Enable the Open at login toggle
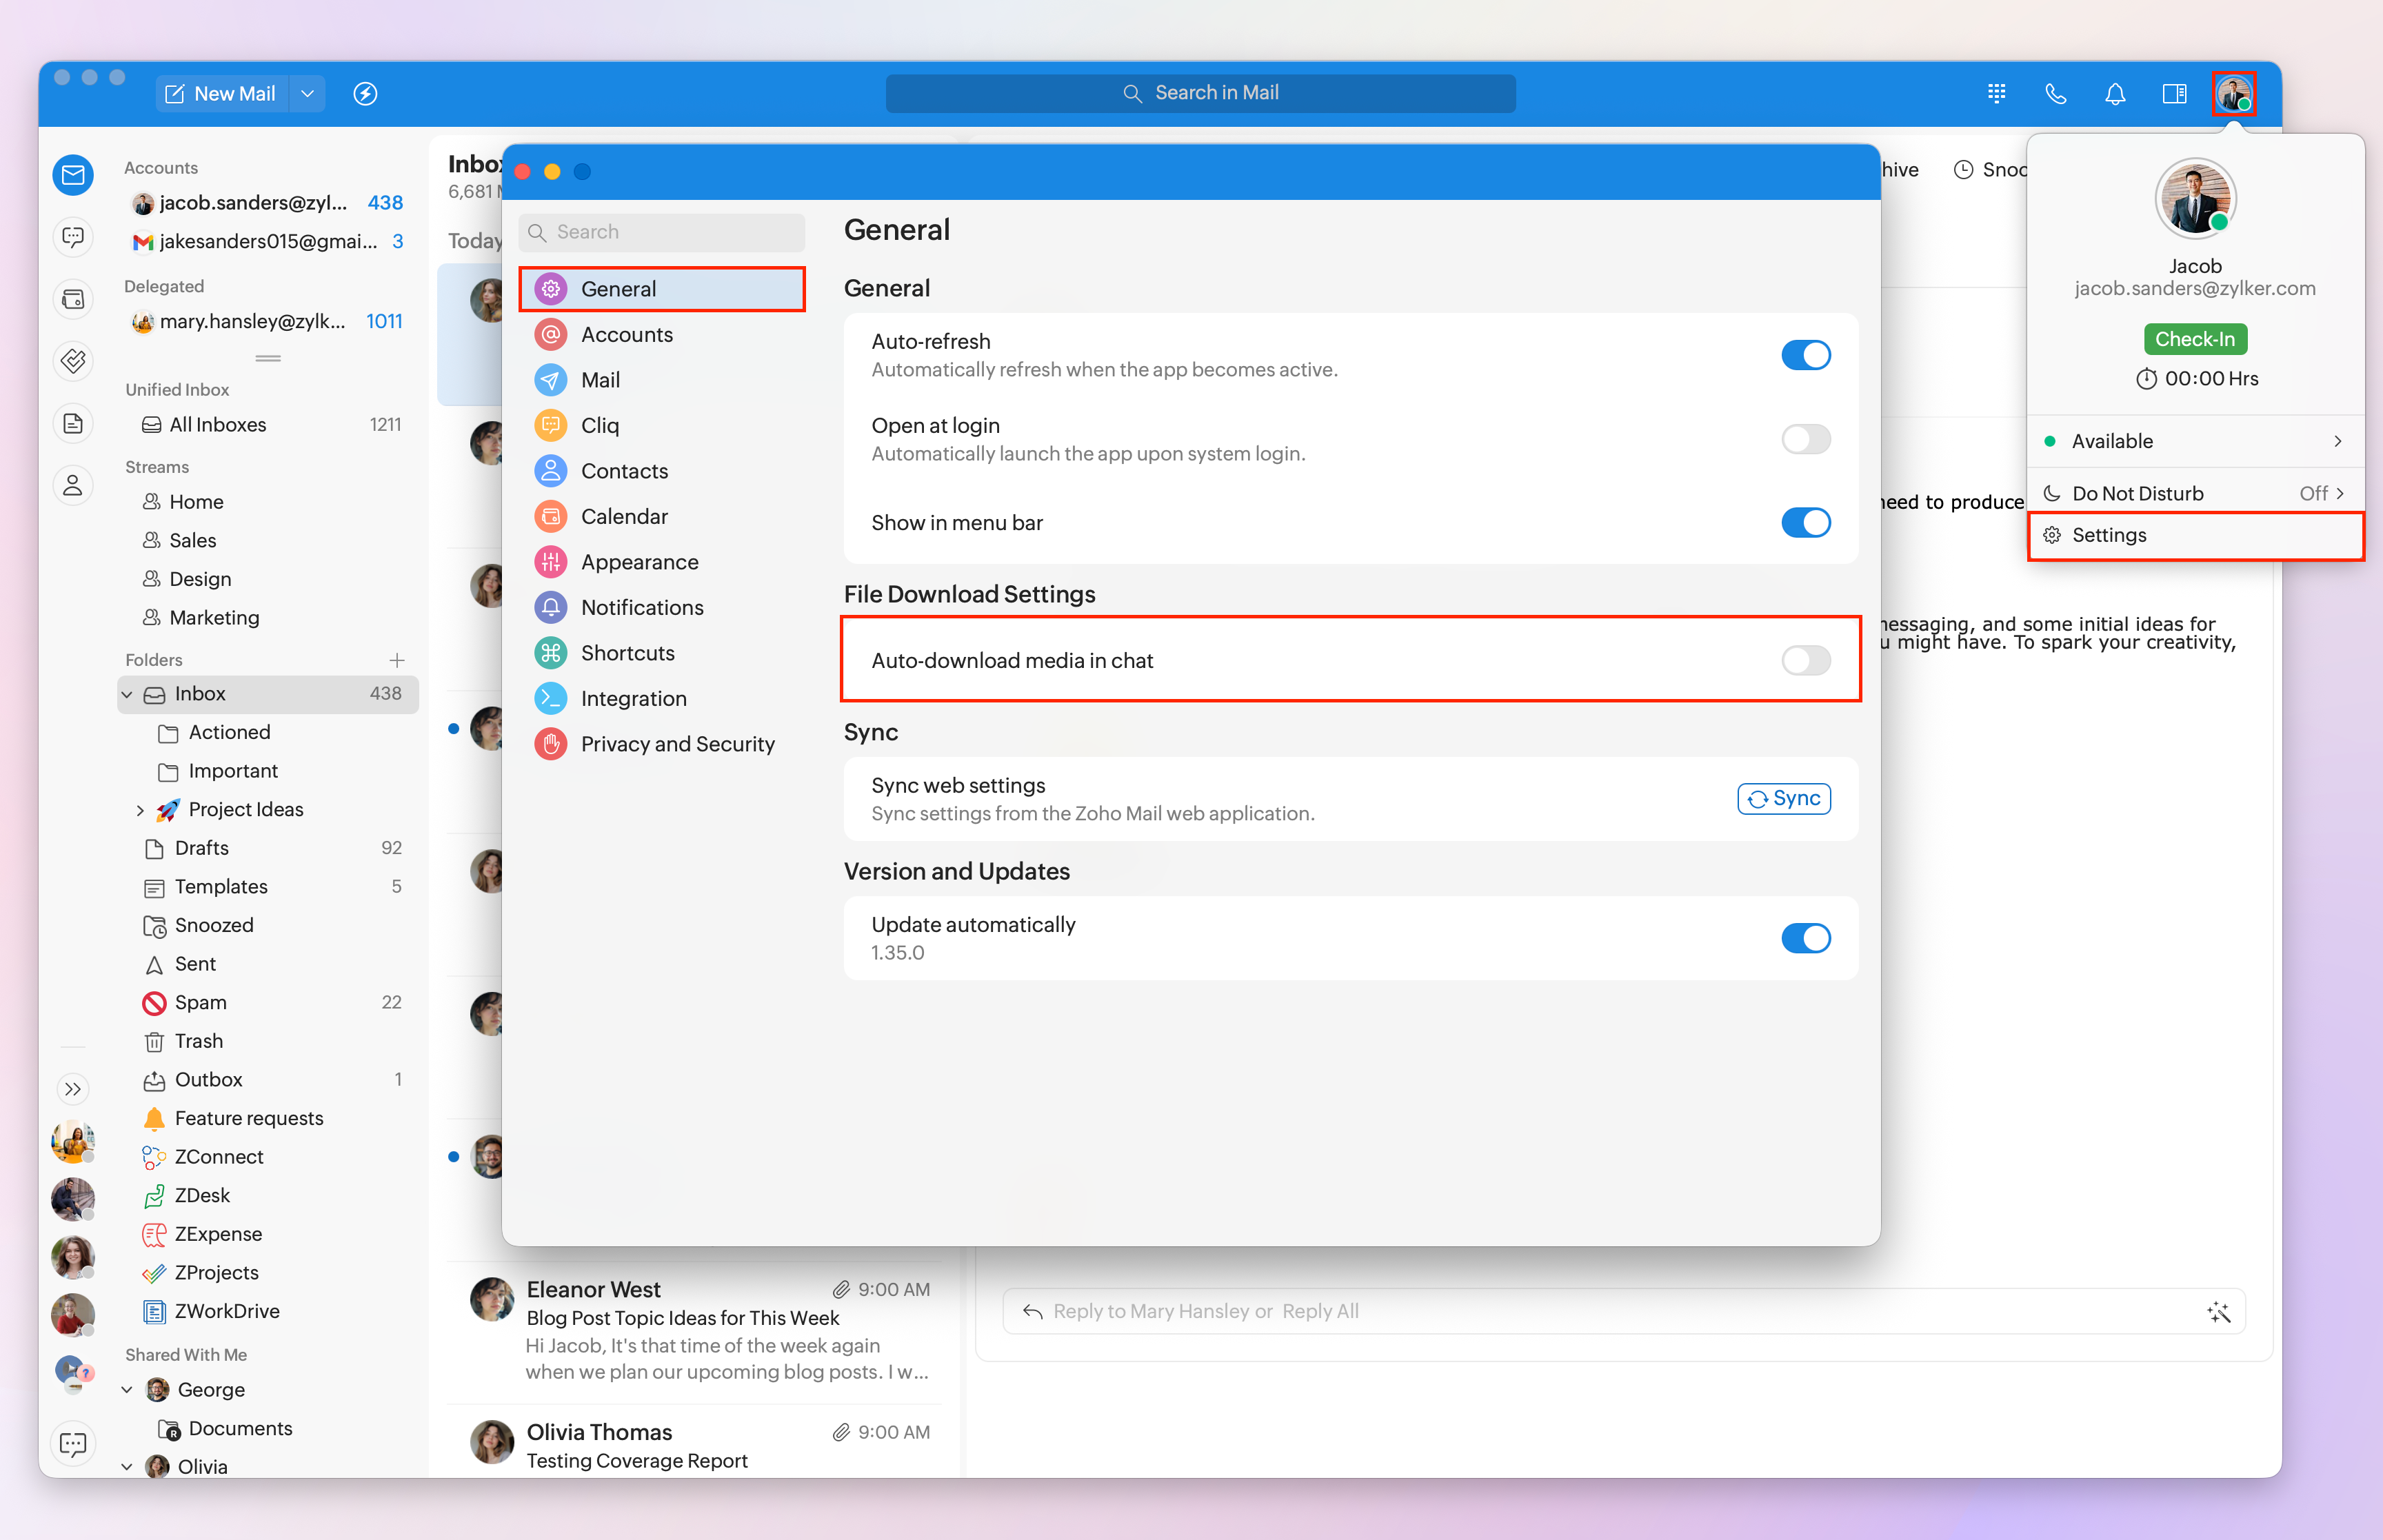This screenshot has height=1540, width=2383. [1805, 439]
